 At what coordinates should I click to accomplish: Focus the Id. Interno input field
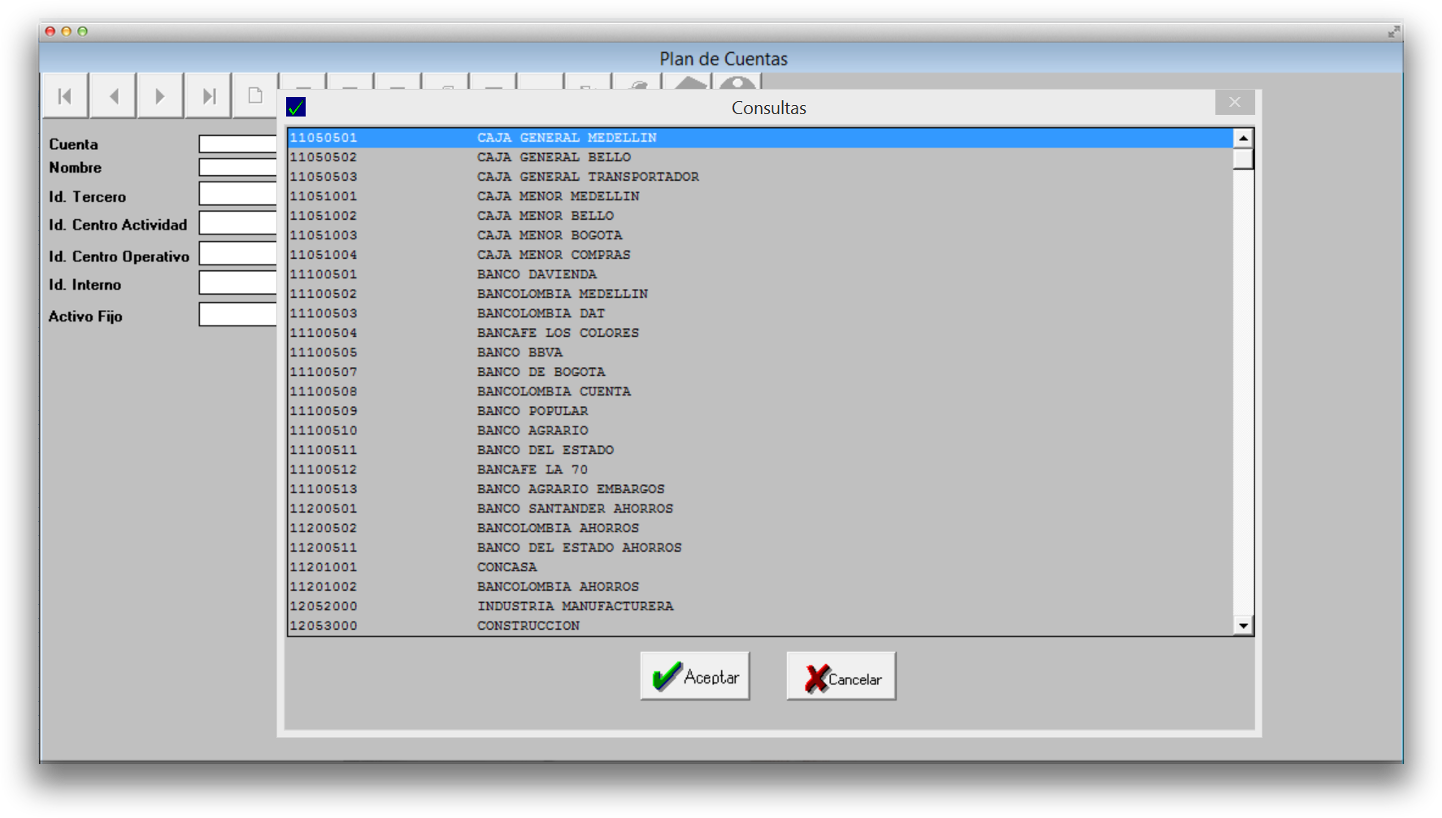(x=238, y=283)
